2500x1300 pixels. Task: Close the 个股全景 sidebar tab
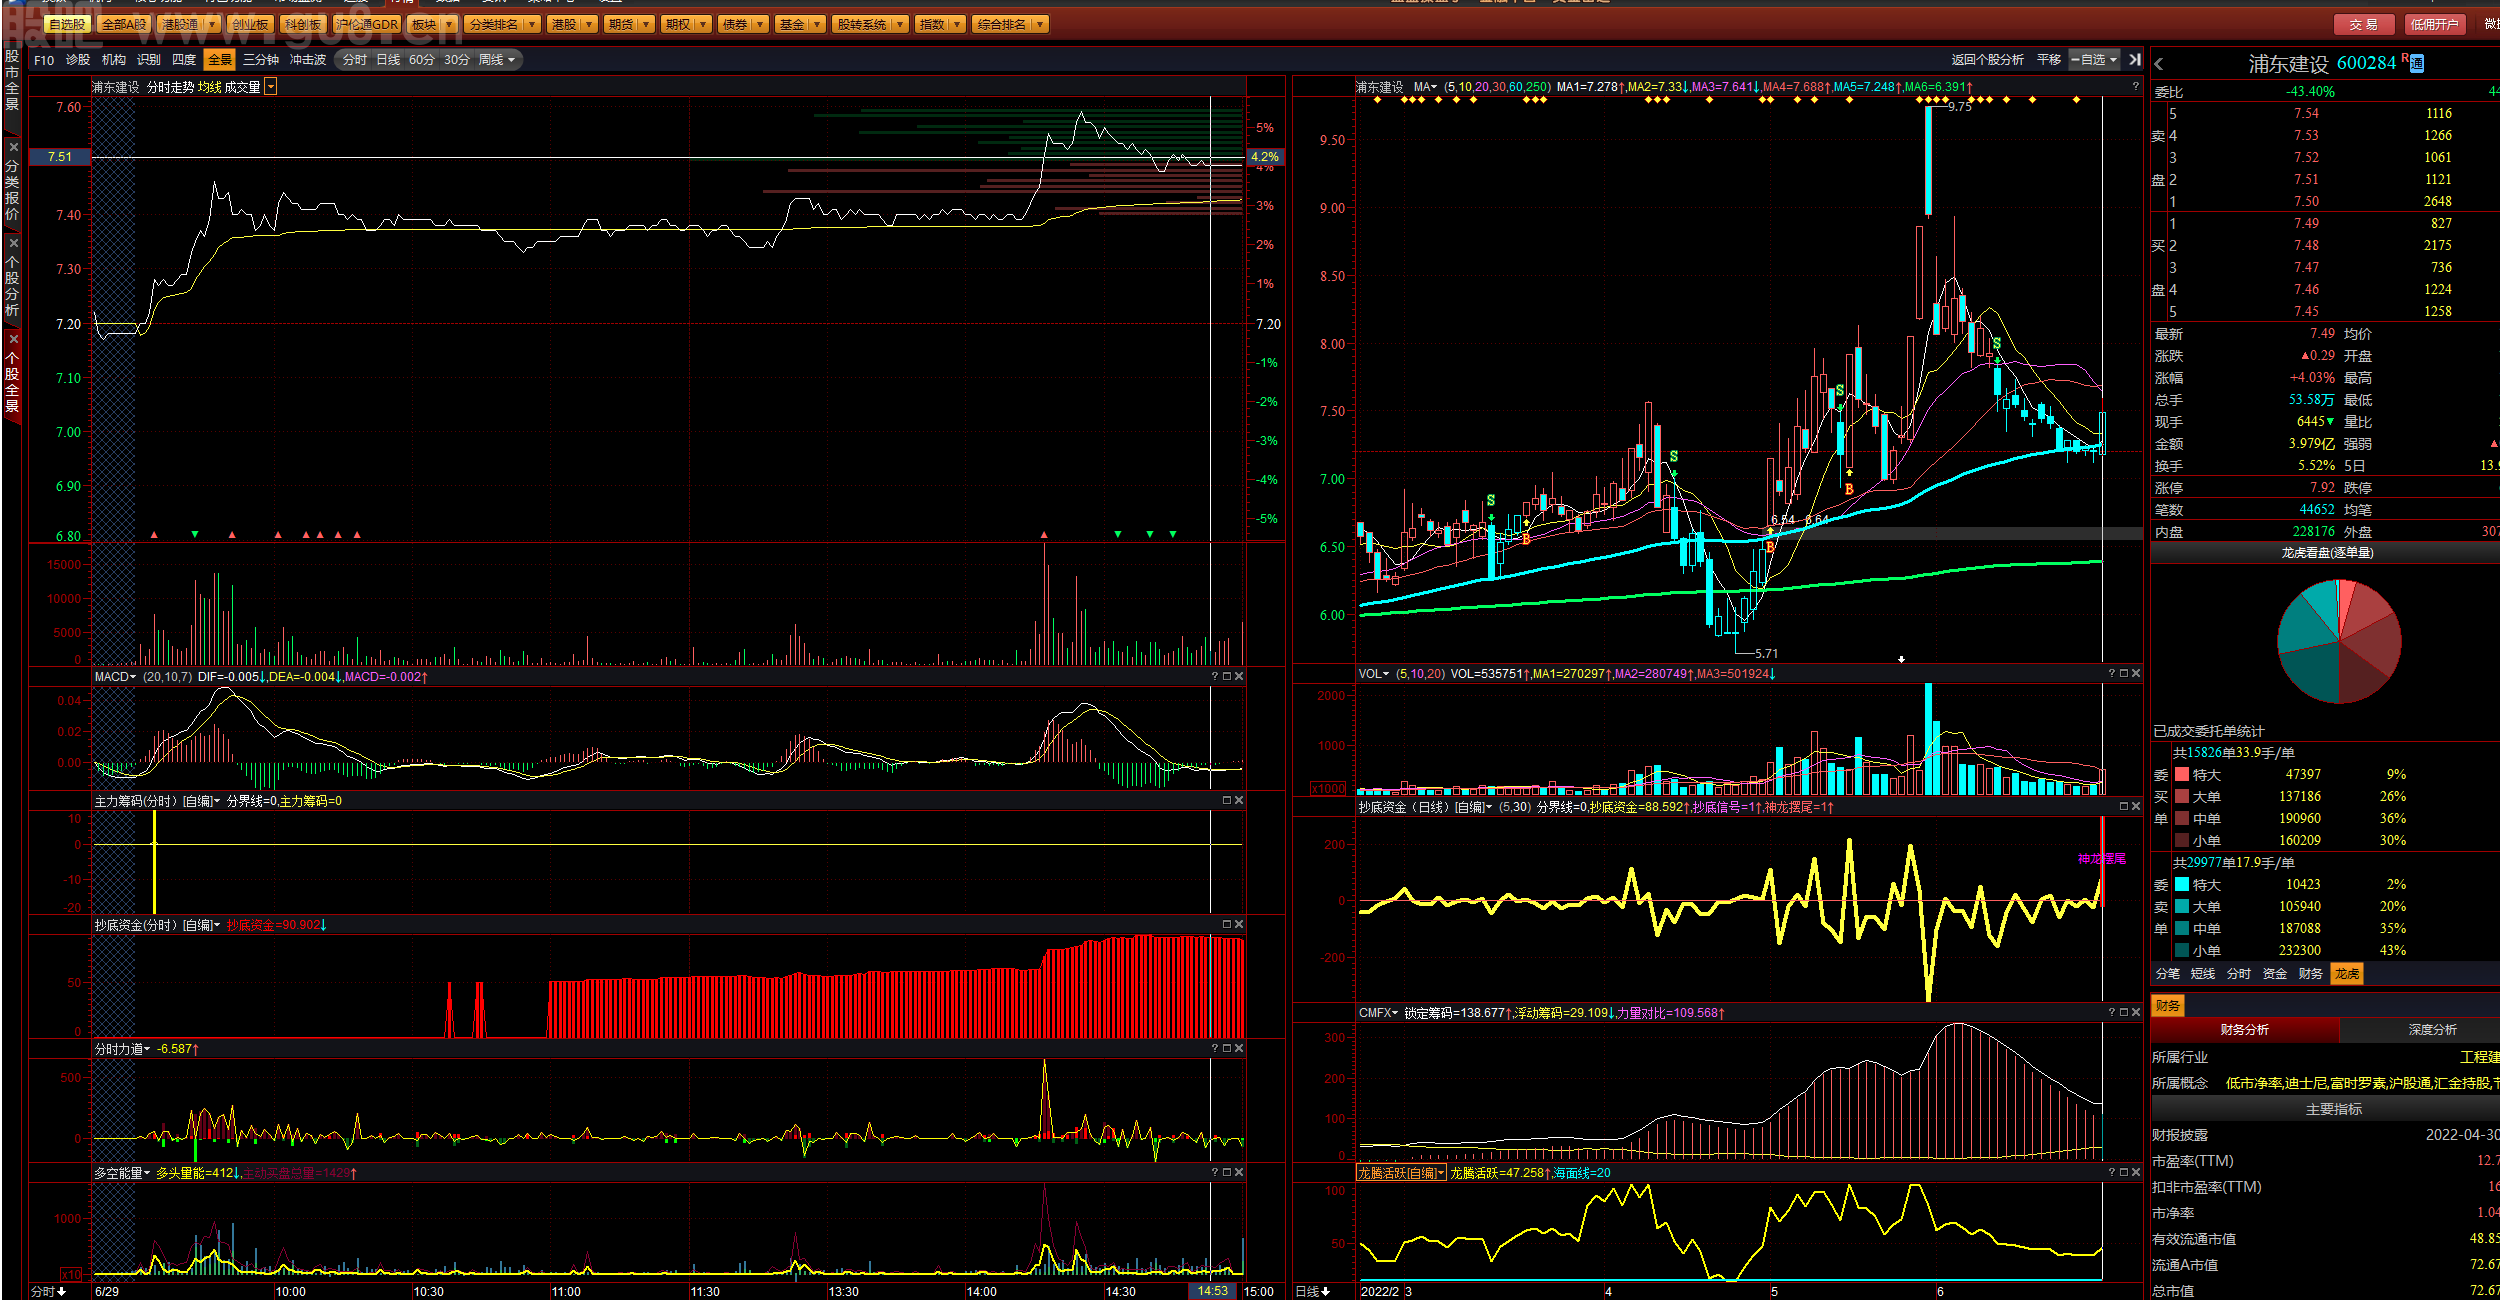click(x=13, y=339)
